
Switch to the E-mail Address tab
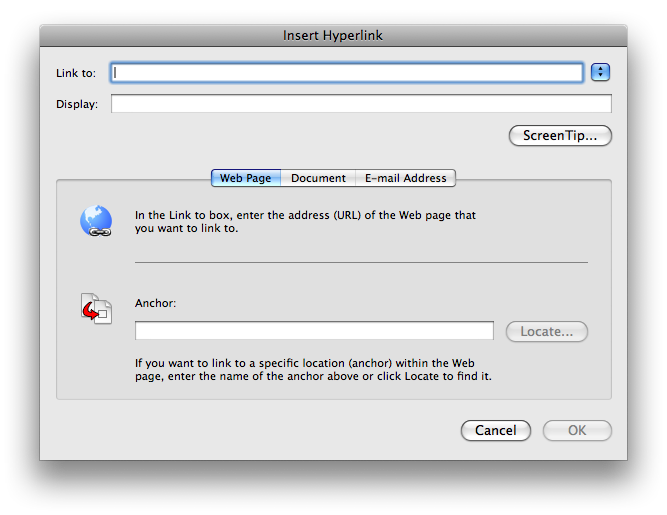tap(405, 178)
